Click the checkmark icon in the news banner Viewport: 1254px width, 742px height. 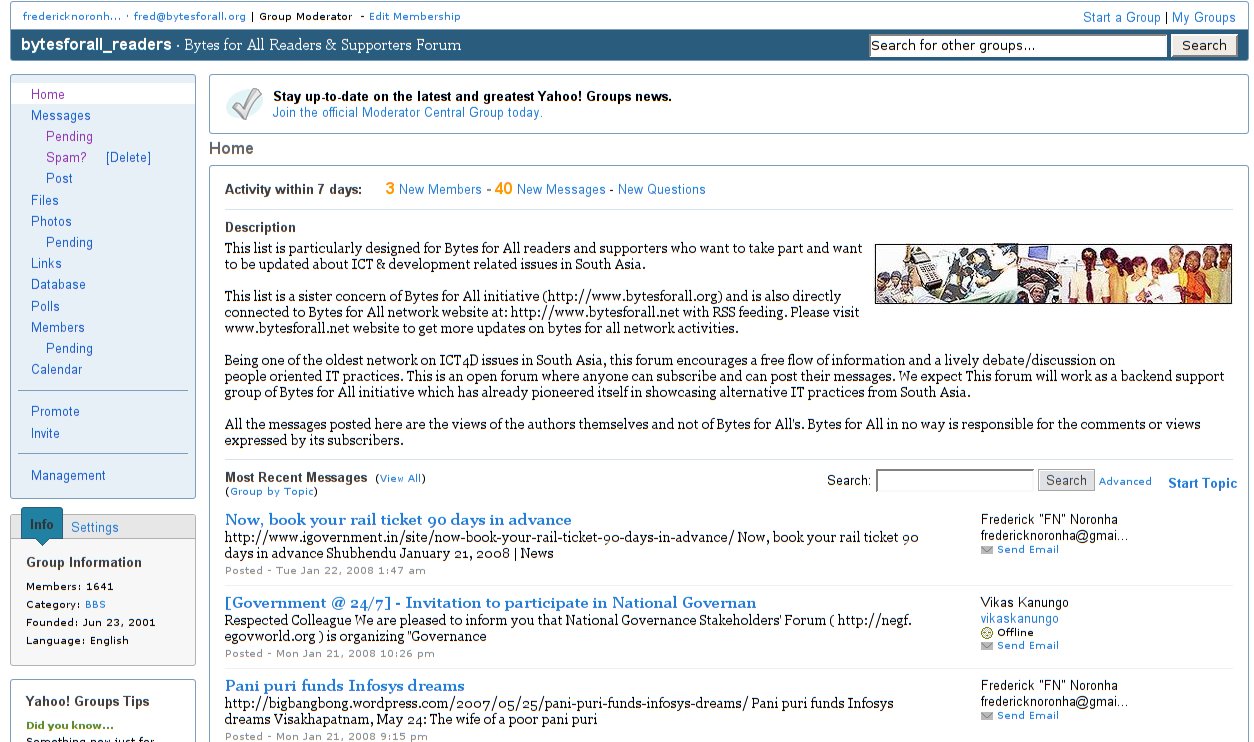pyautogui.click(x=244, y=104)
